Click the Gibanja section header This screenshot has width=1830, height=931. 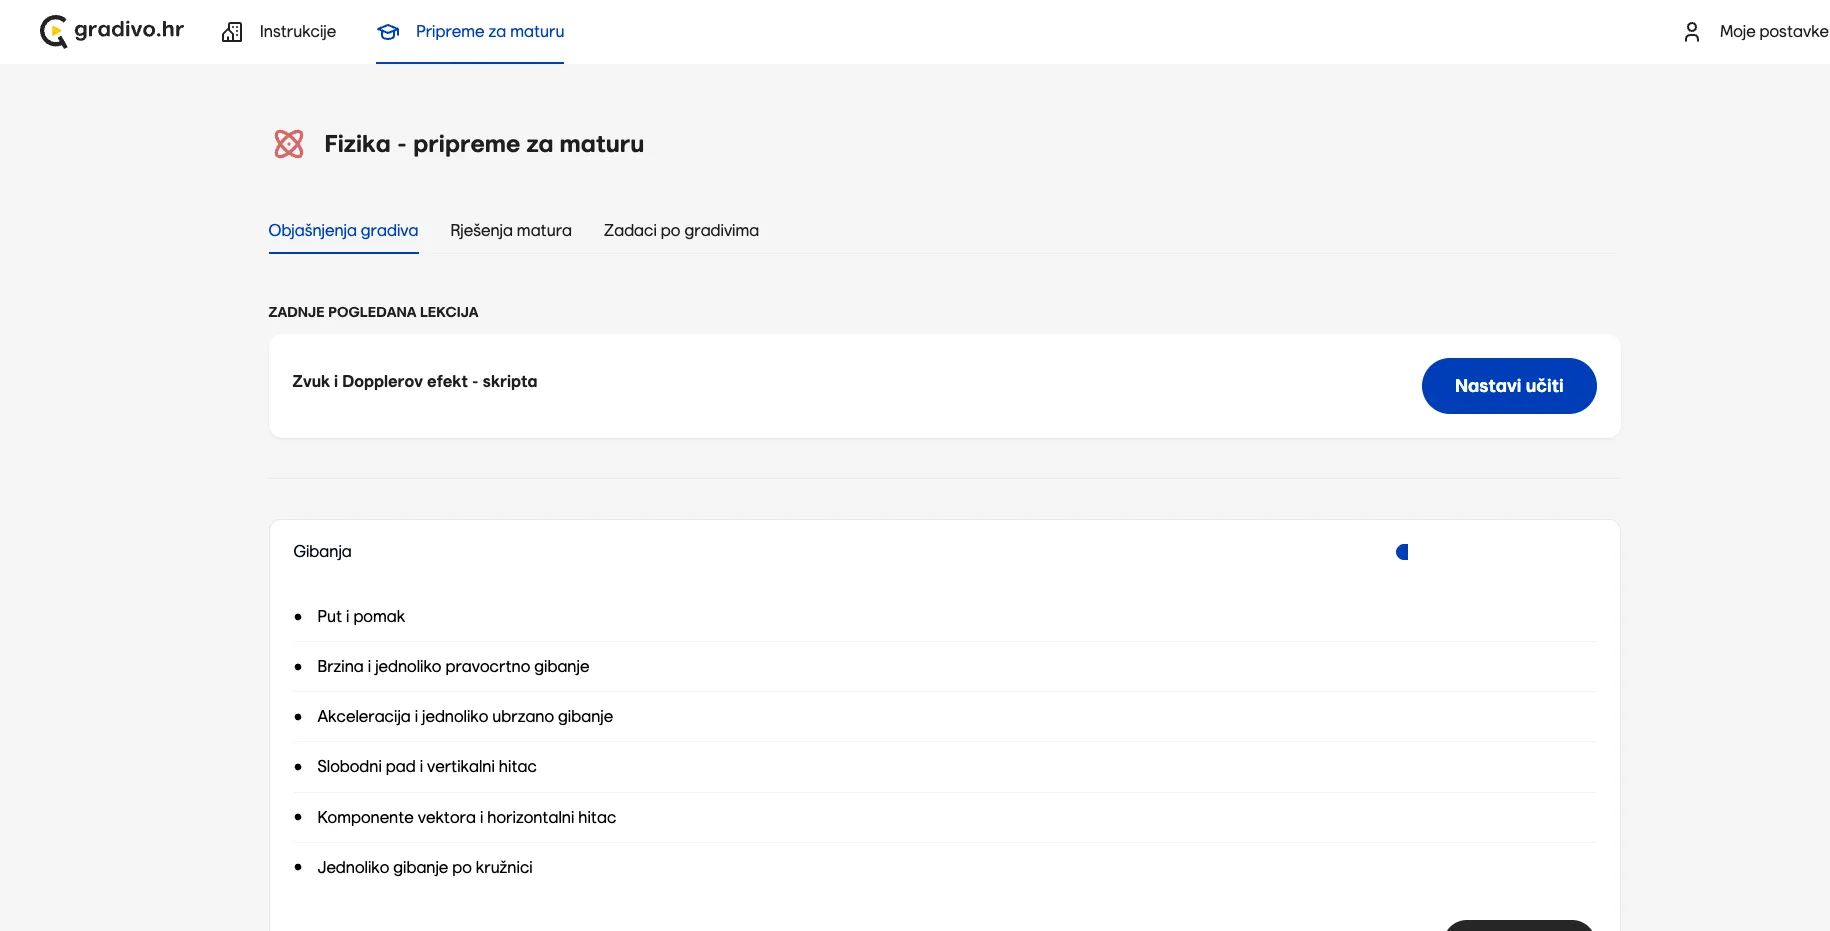point(322,552)
